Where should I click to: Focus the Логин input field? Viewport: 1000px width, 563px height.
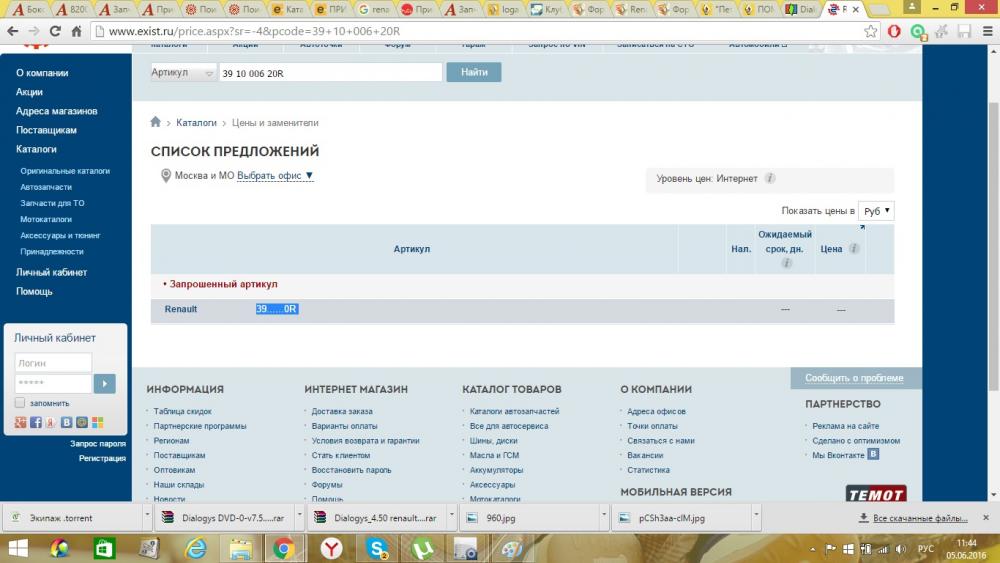tap(53, 363)
